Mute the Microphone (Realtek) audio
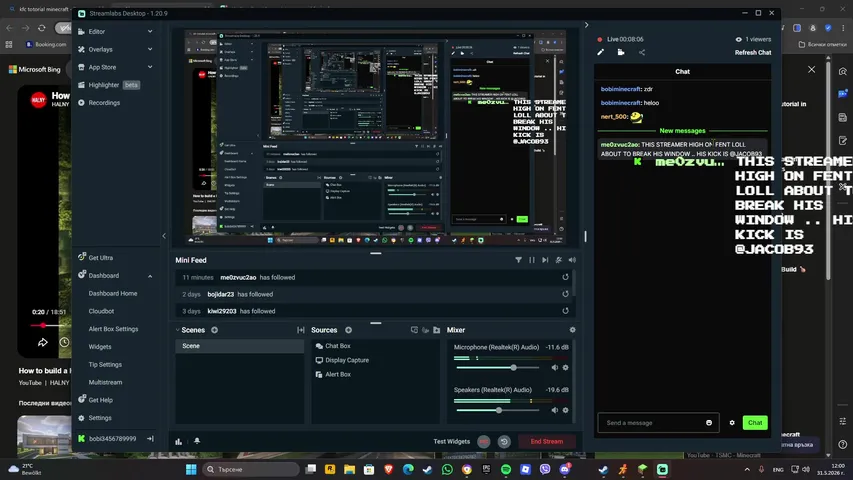853x480 pixels. 554,367
